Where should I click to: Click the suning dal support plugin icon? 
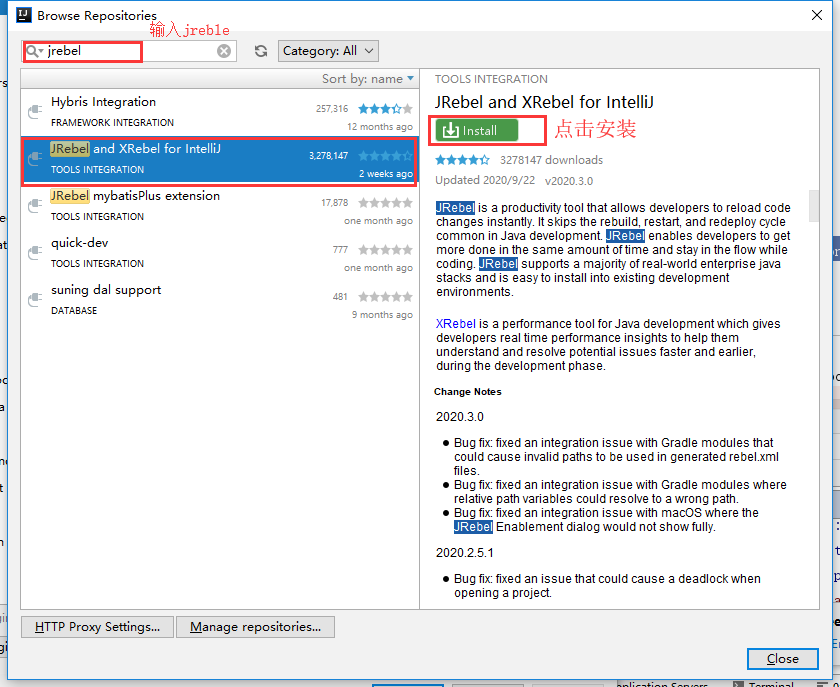tap(35, 300)
